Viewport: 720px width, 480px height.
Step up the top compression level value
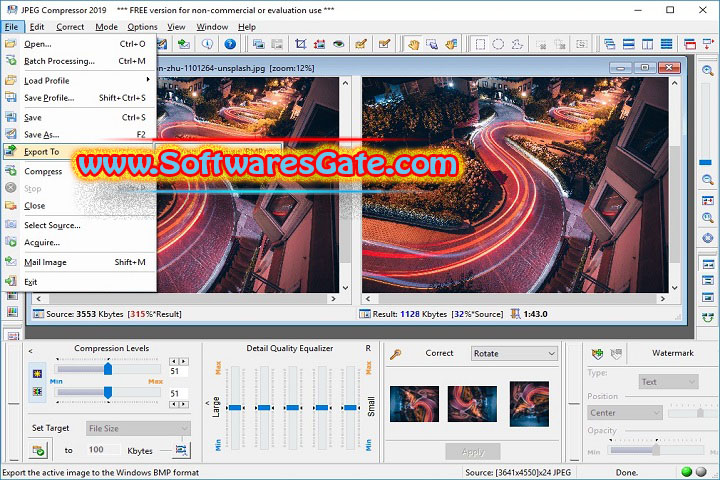pyautogui.click(x=184, y=361)
